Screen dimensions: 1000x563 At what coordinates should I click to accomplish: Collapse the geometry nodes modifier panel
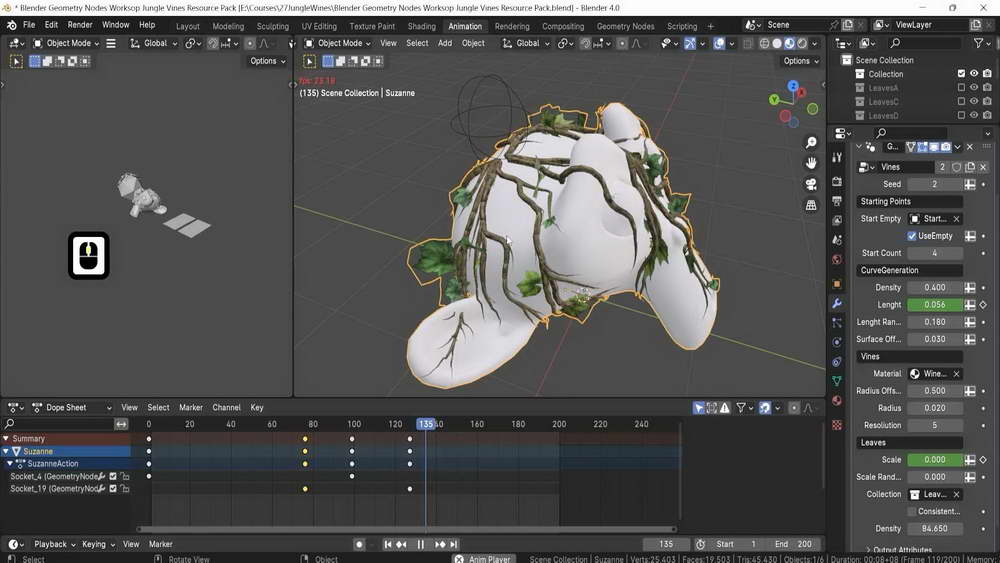pyautogui.click(x=858, y=147)
